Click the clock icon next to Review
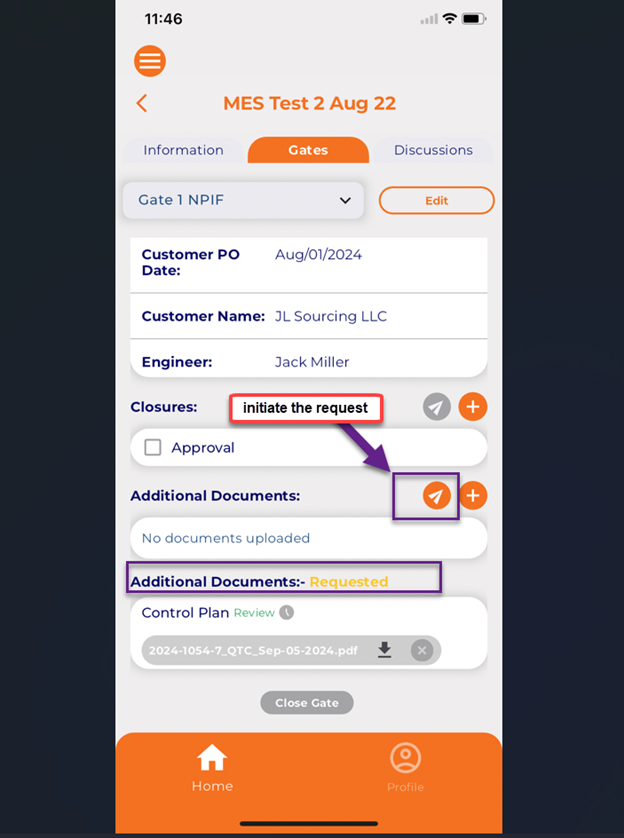This screenshot has width=624, height=838. pos(286,613)
